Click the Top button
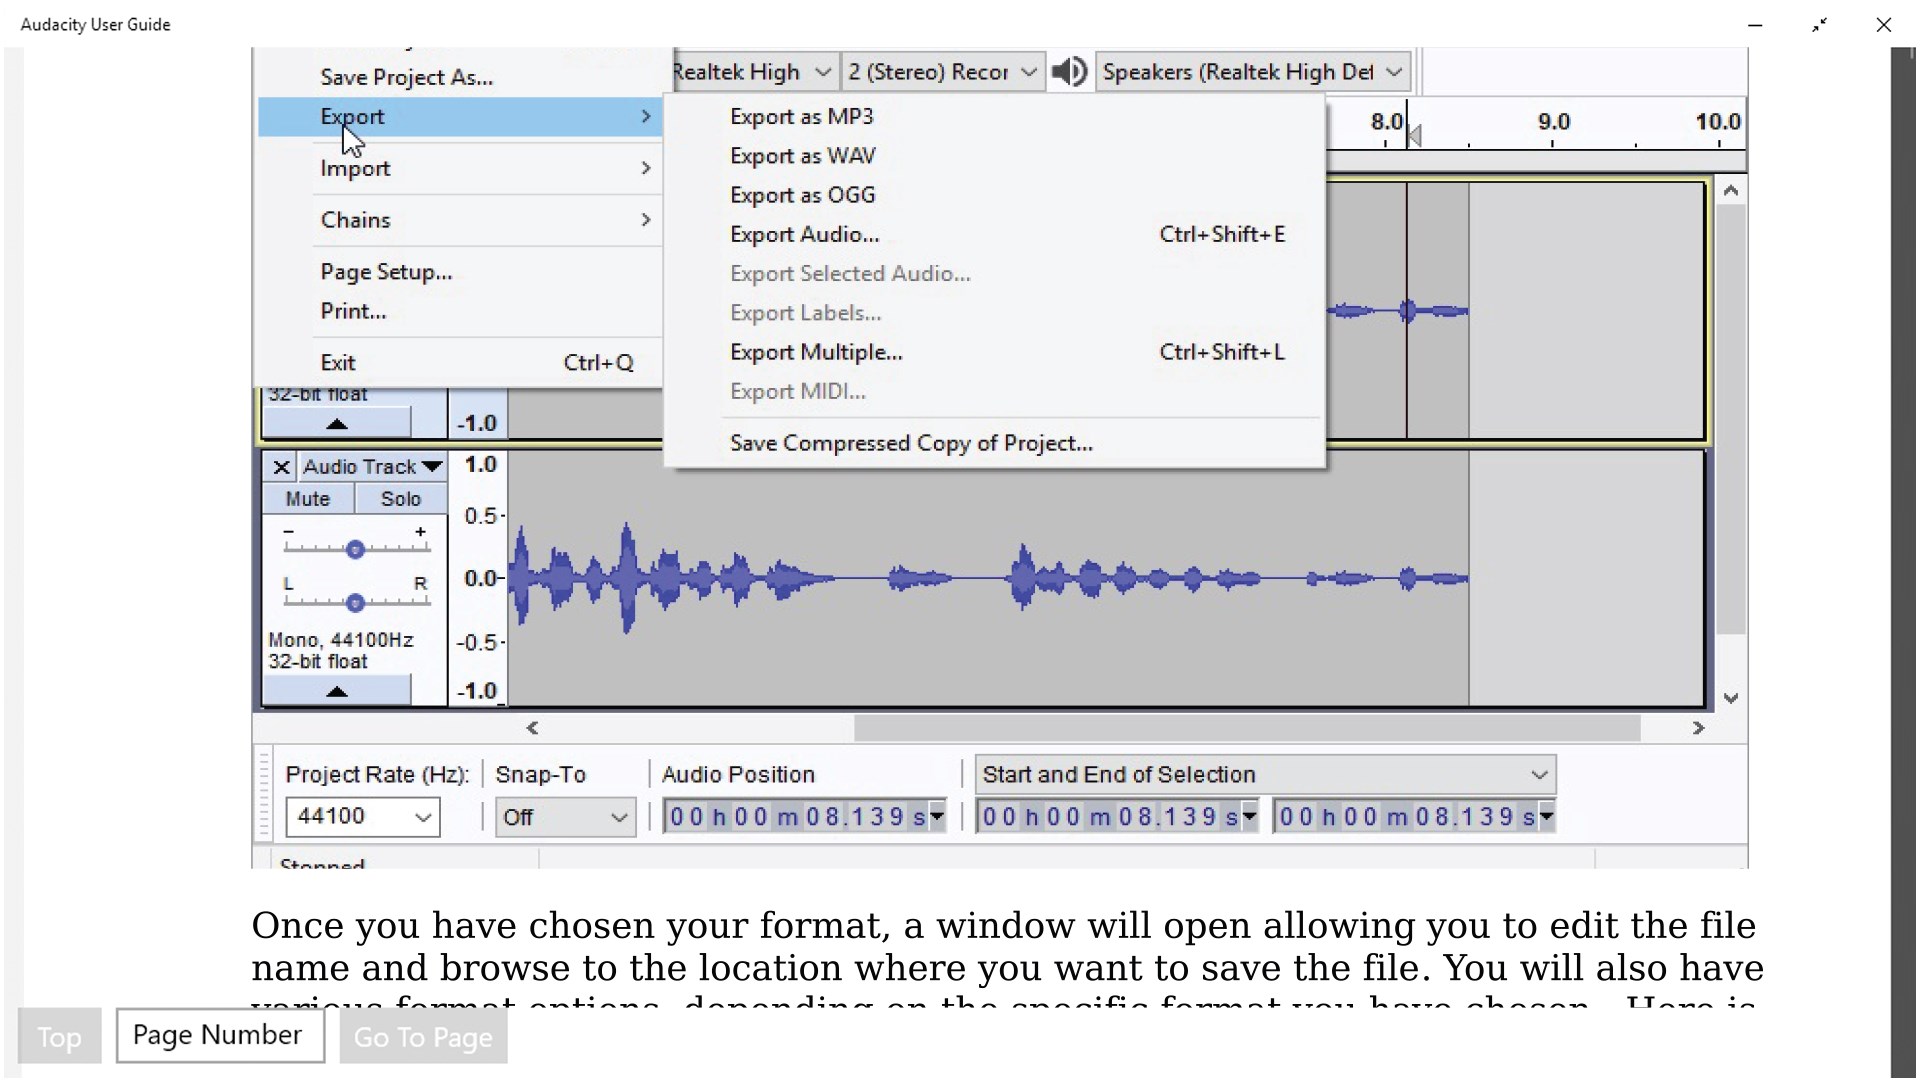This screenshot has width=1920, height=1080. (59, 1037)
